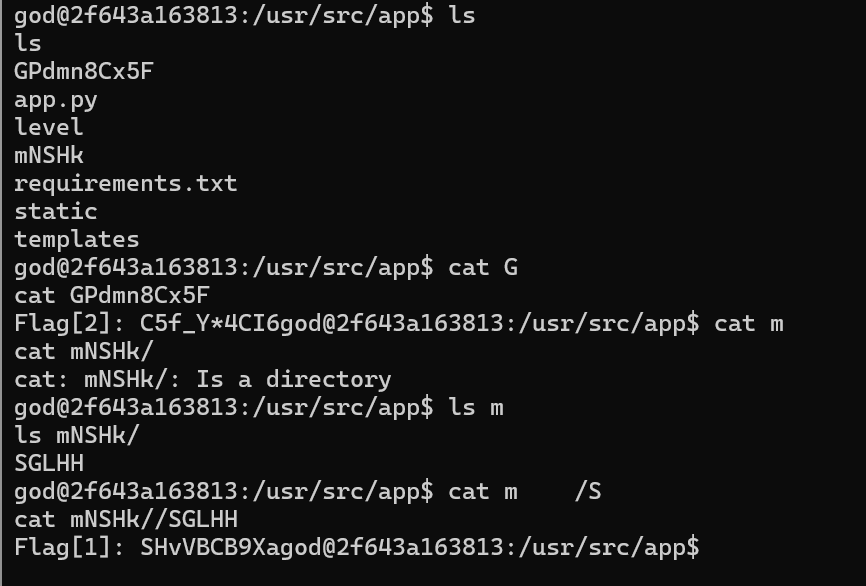Click the app.py entry in the listing

[x=56, y=101]
